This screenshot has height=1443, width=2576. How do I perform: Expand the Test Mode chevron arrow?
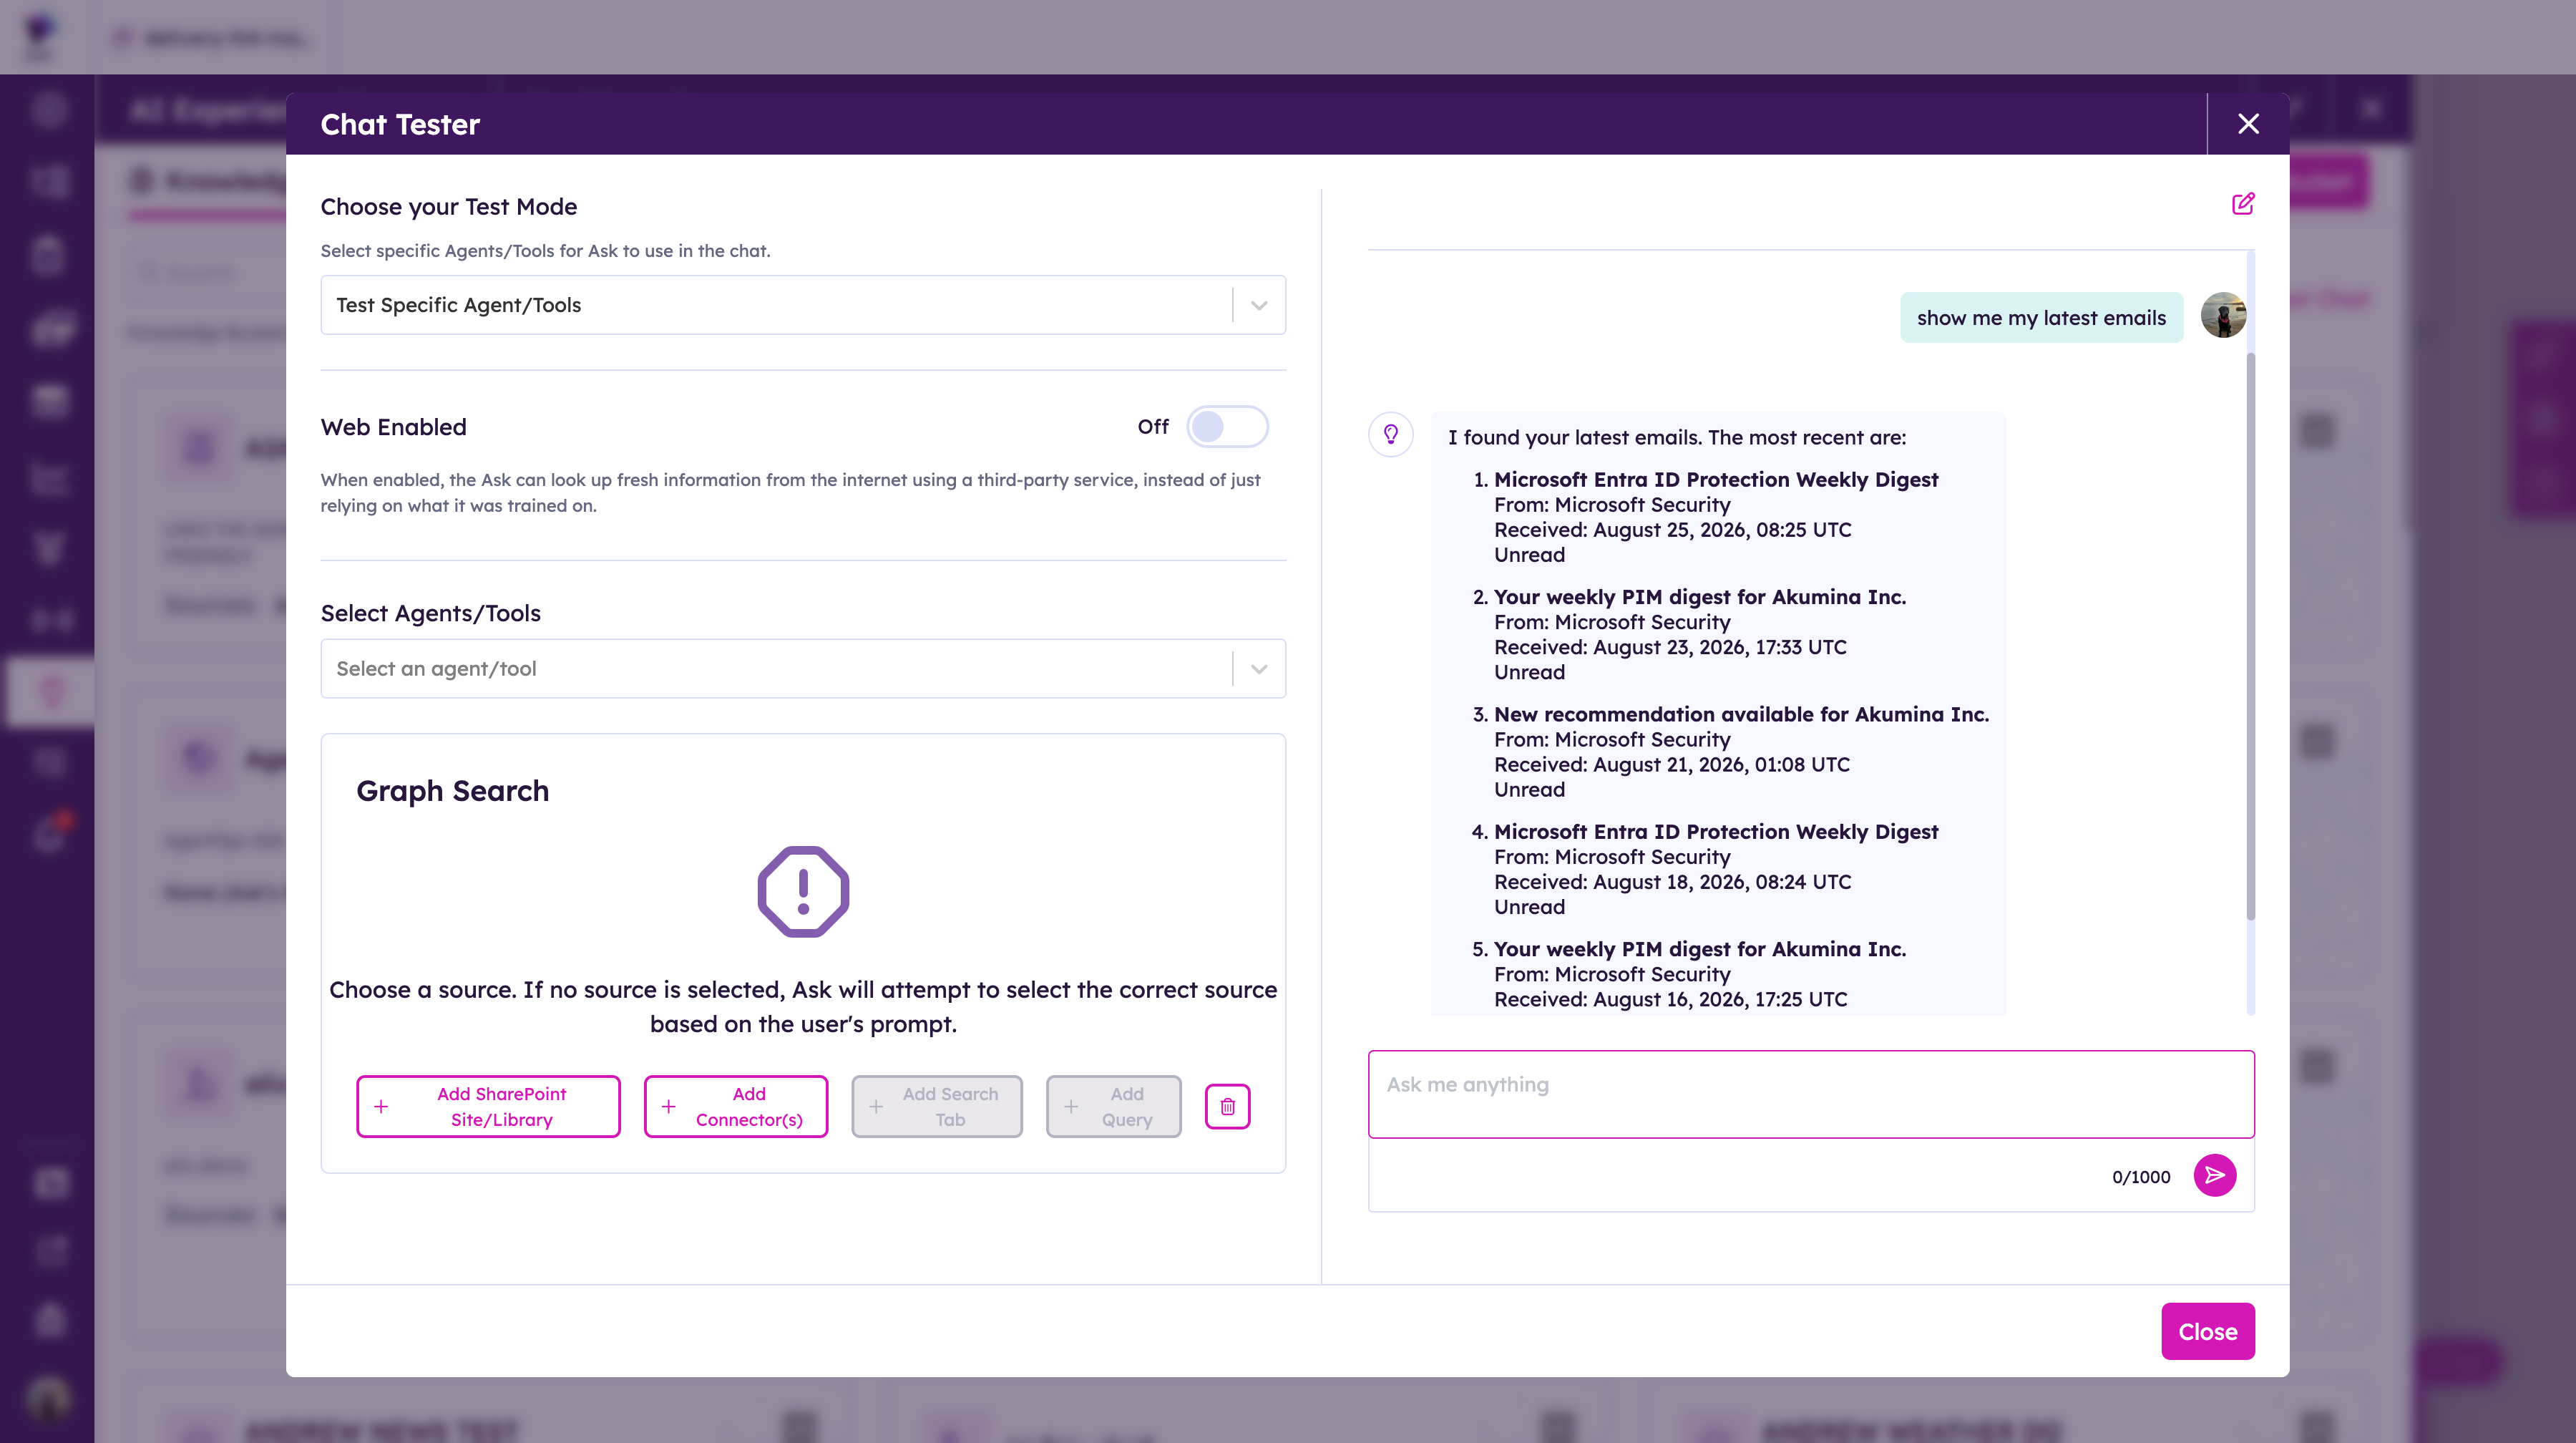1259,305
